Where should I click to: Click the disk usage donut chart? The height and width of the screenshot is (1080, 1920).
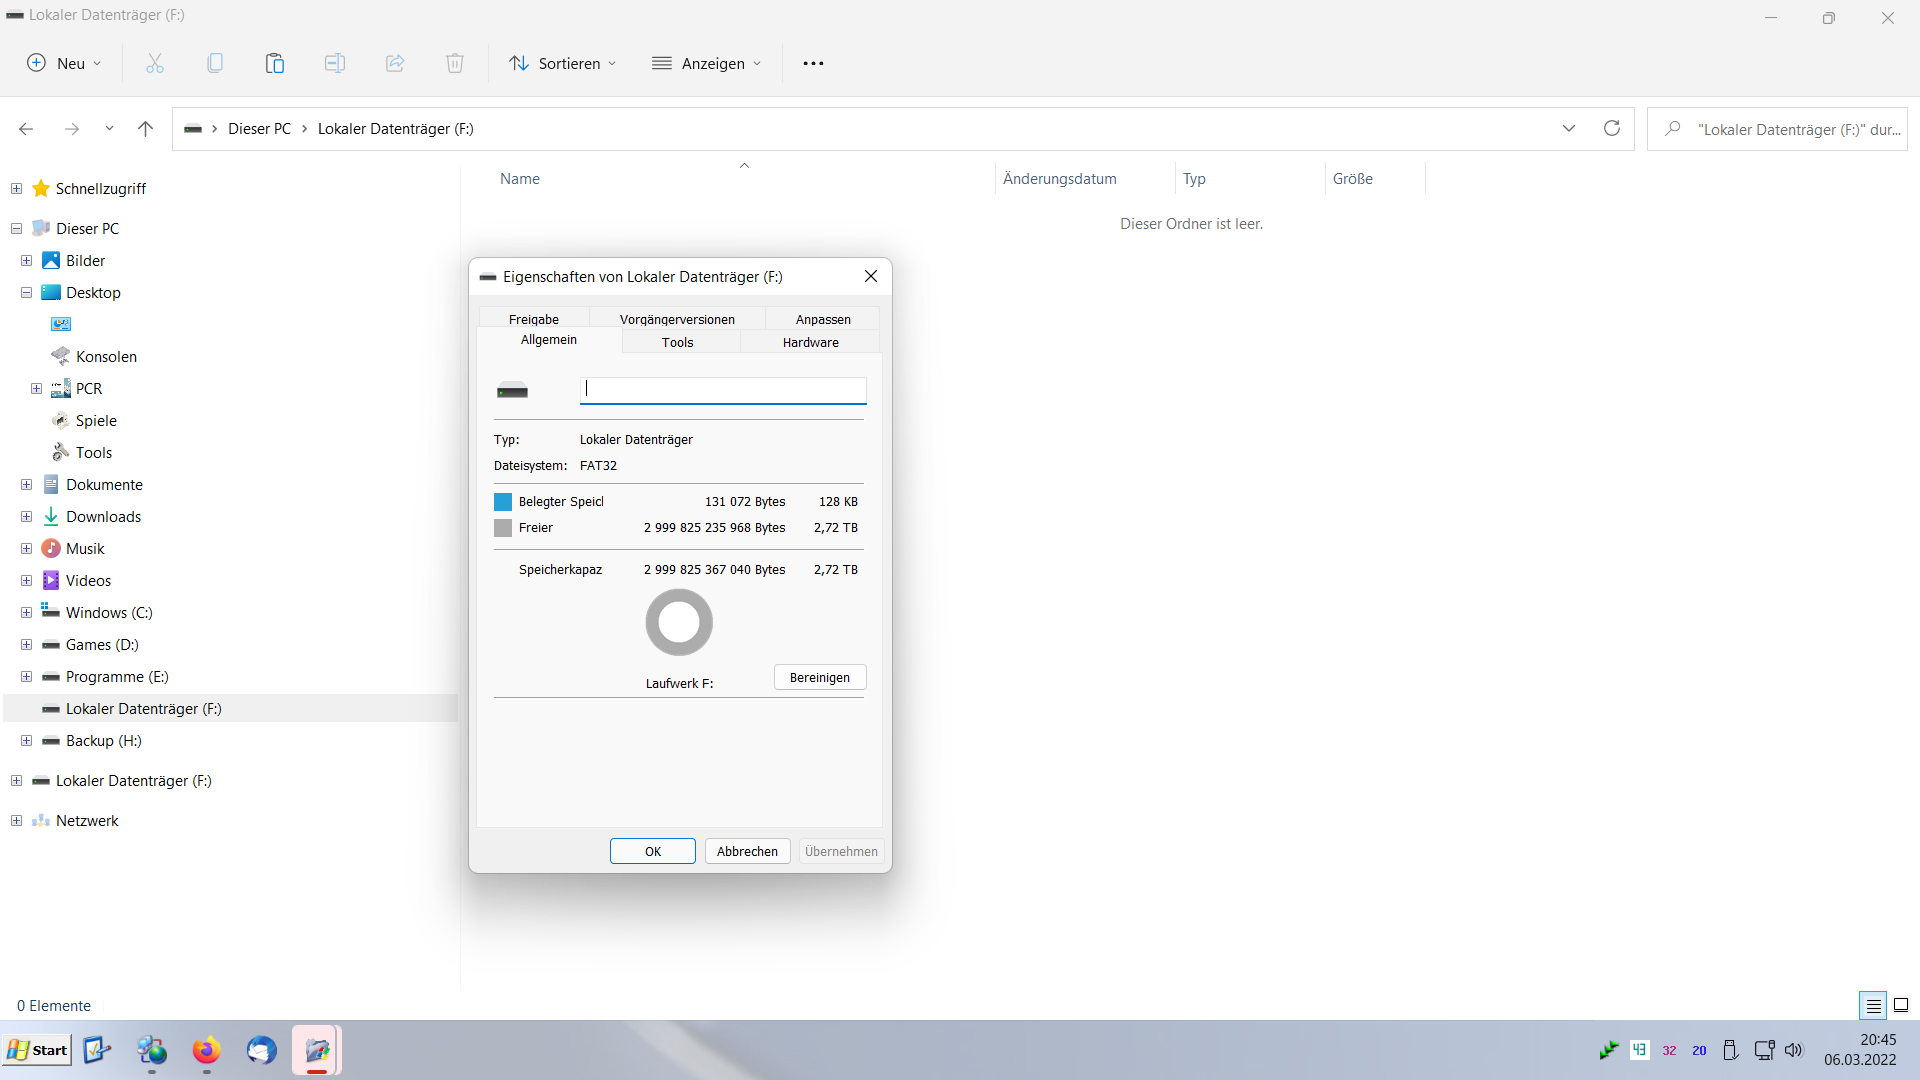click(679, 622)
